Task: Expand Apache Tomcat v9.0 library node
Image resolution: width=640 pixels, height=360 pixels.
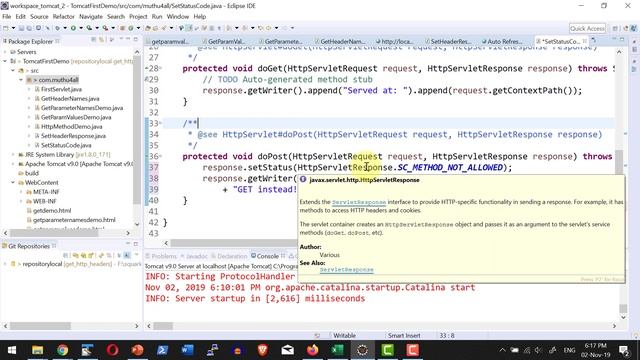Action: pos(13,164)
